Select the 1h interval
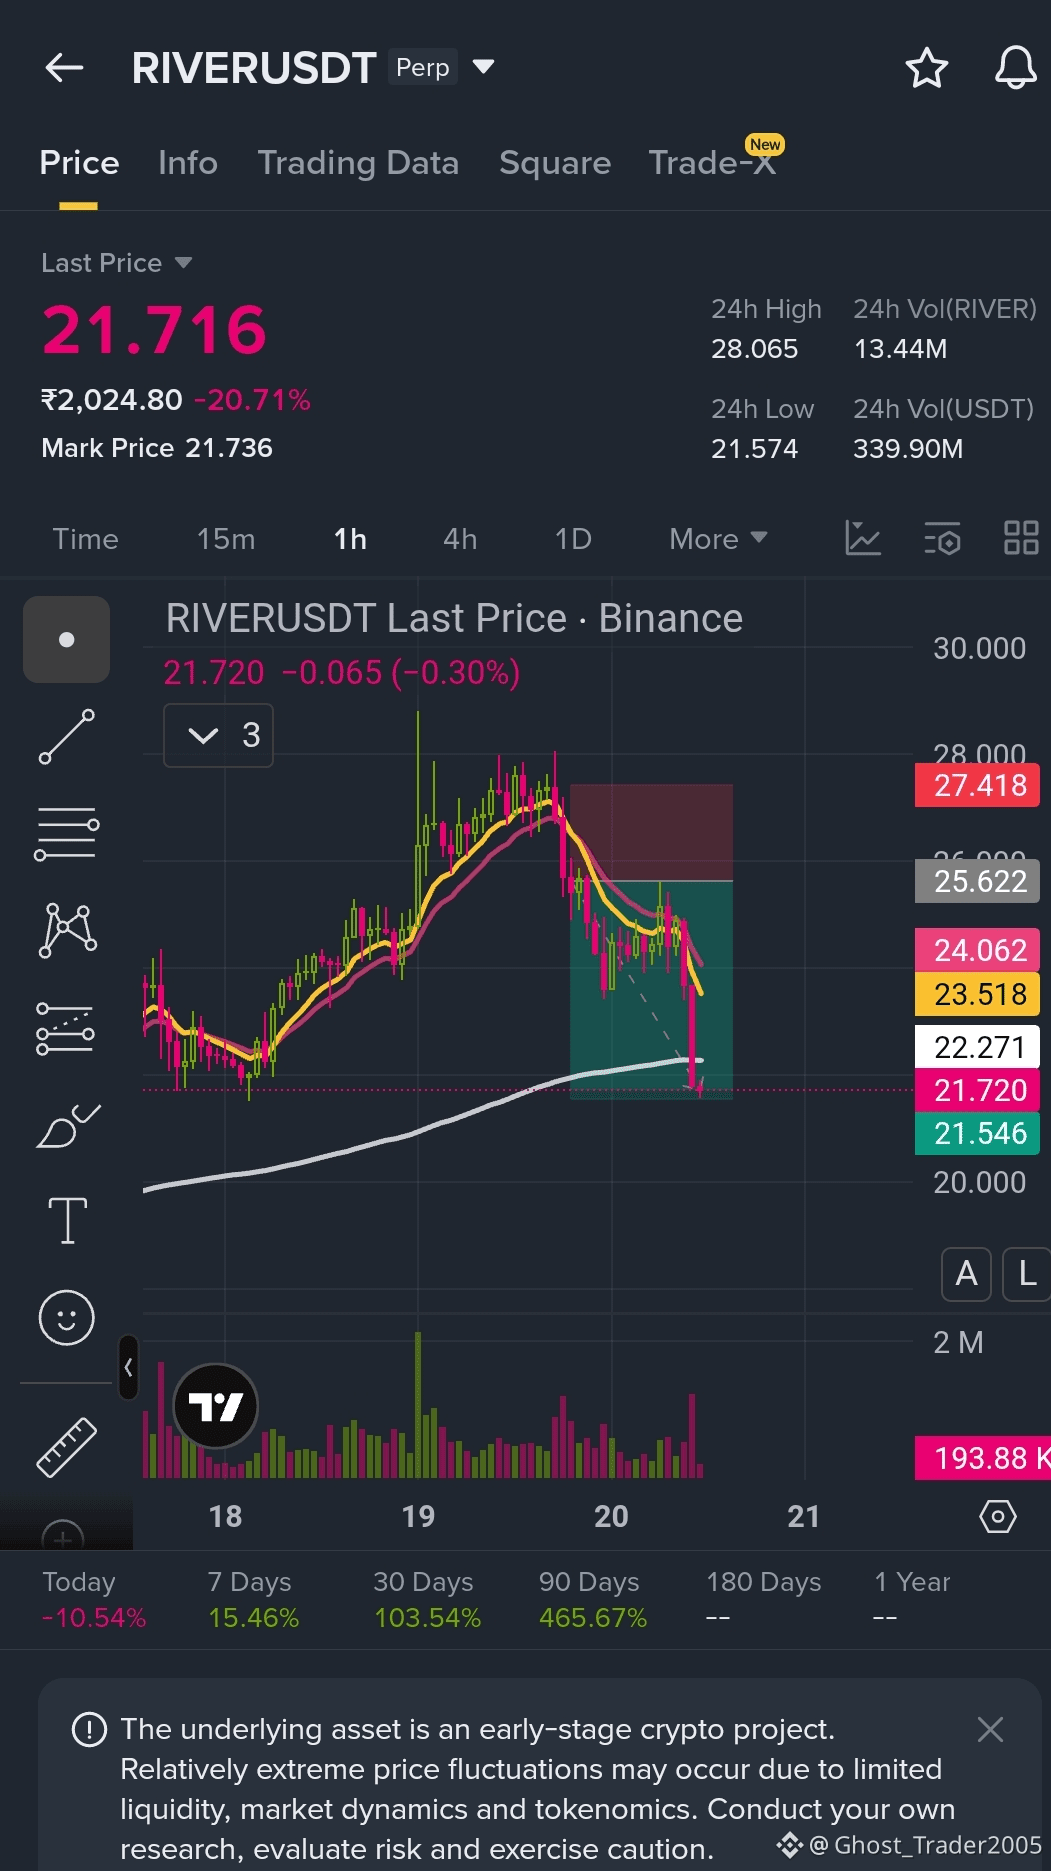Image resolution: width=1051 pixels, height=1871 pixels. click(350, 539)
